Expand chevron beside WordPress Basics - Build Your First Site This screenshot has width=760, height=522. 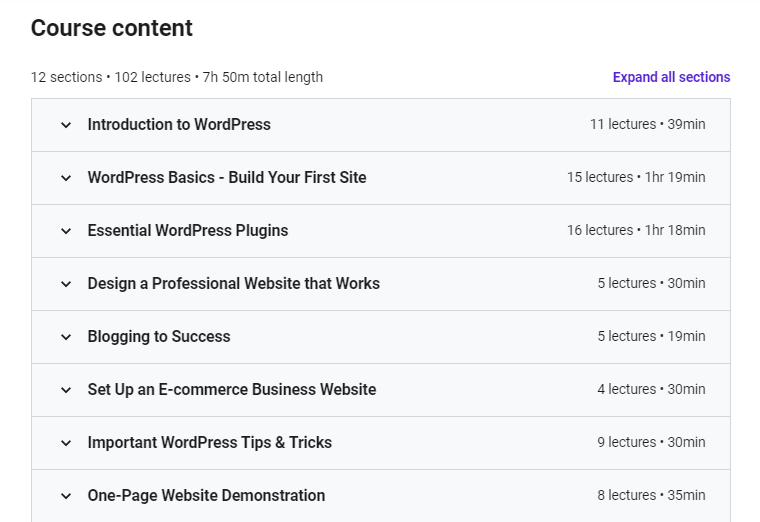click(66, 178)
